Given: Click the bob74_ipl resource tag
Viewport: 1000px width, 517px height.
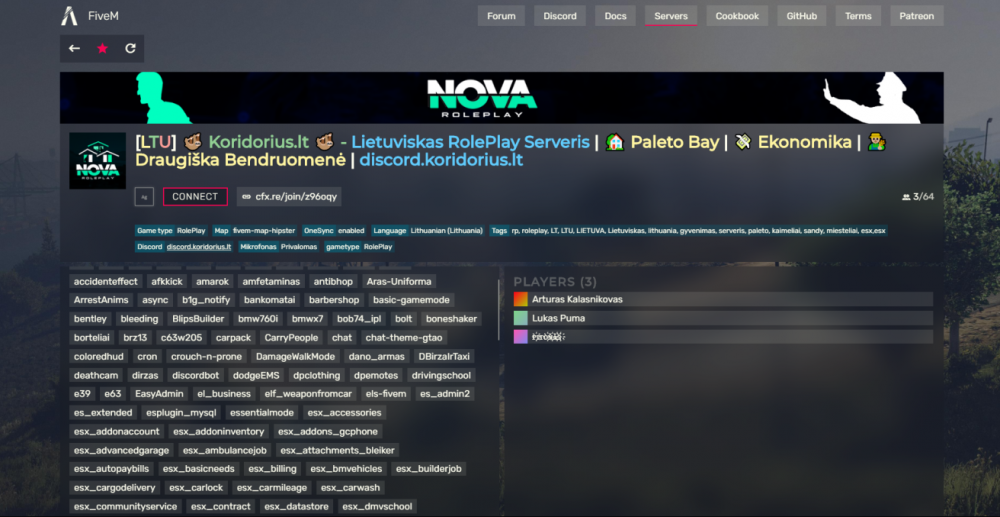Looking at the screenshot, I should click(359, 319).
